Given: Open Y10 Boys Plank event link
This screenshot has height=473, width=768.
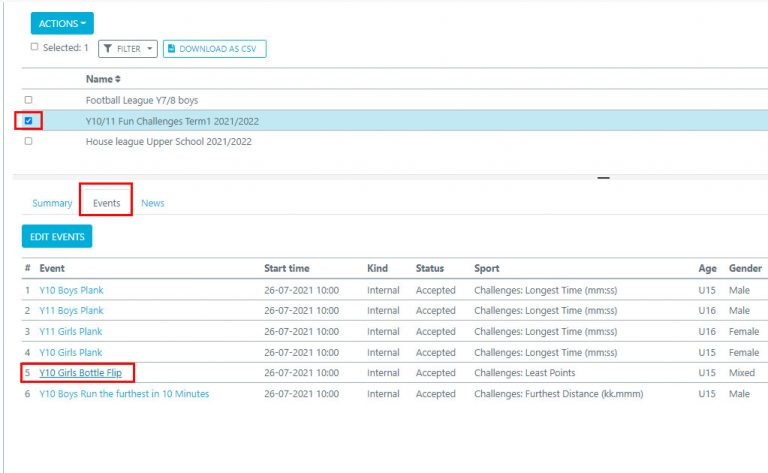Looking at the screenshot, I should pos(72,290).
